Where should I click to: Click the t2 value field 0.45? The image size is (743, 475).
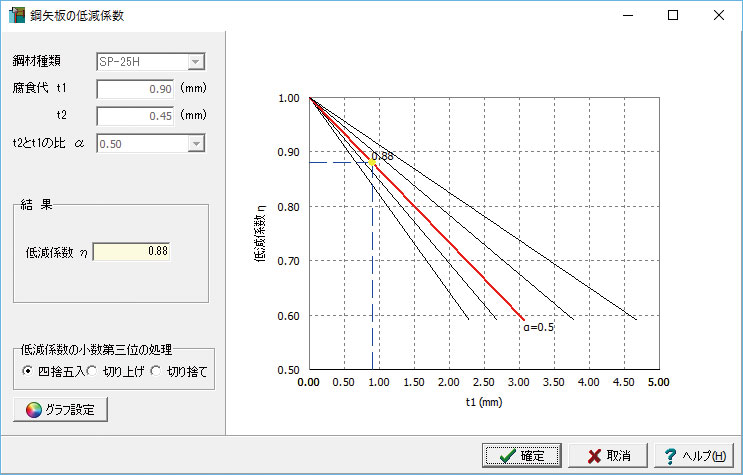[135, 116]
